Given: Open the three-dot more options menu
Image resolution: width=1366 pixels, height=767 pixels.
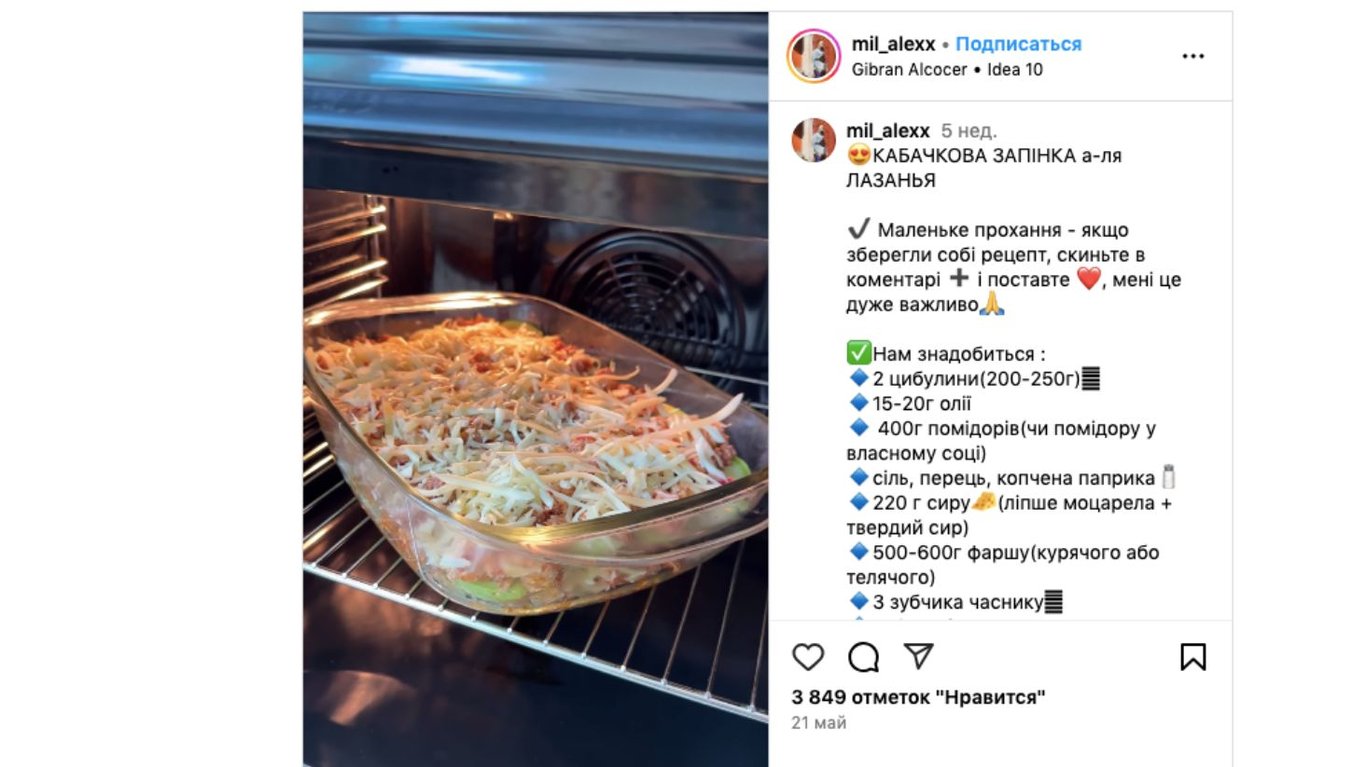Looking at the screenshot, I should [x=1193, y=56].
